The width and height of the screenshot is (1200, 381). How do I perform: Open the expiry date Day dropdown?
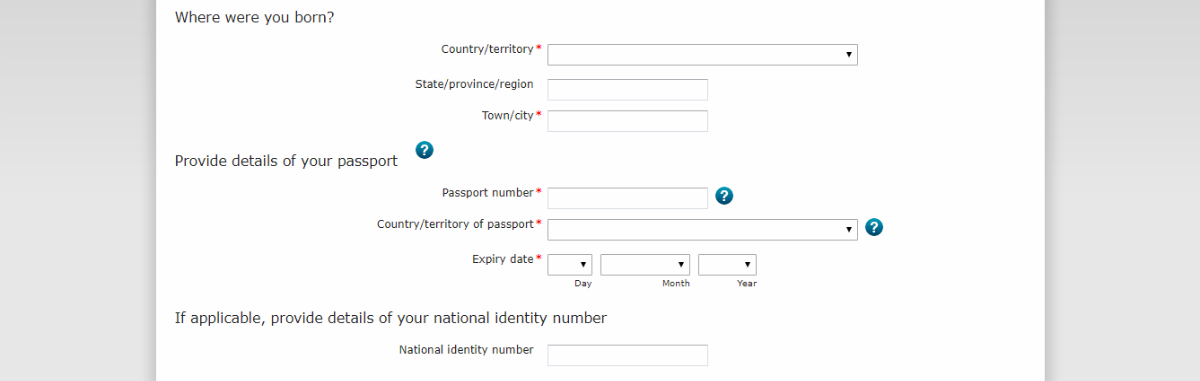[x=570, y=265]
